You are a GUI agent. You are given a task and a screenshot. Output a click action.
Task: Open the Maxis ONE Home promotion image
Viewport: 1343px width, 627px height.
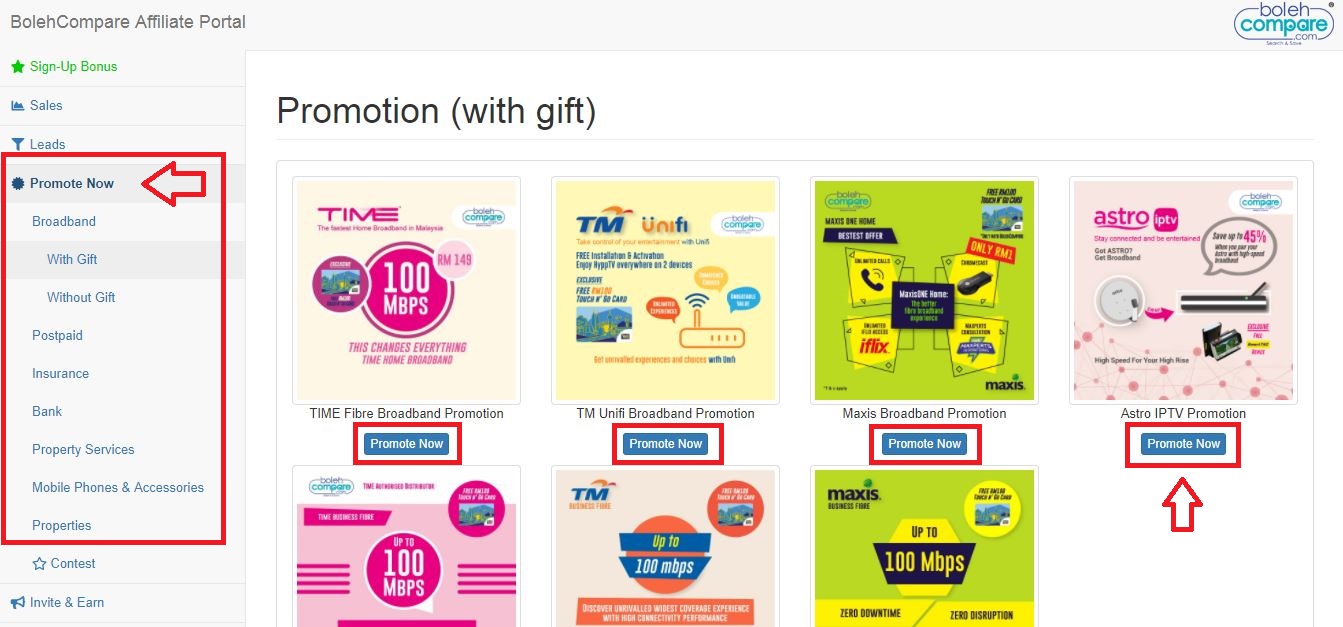point(924,290)
